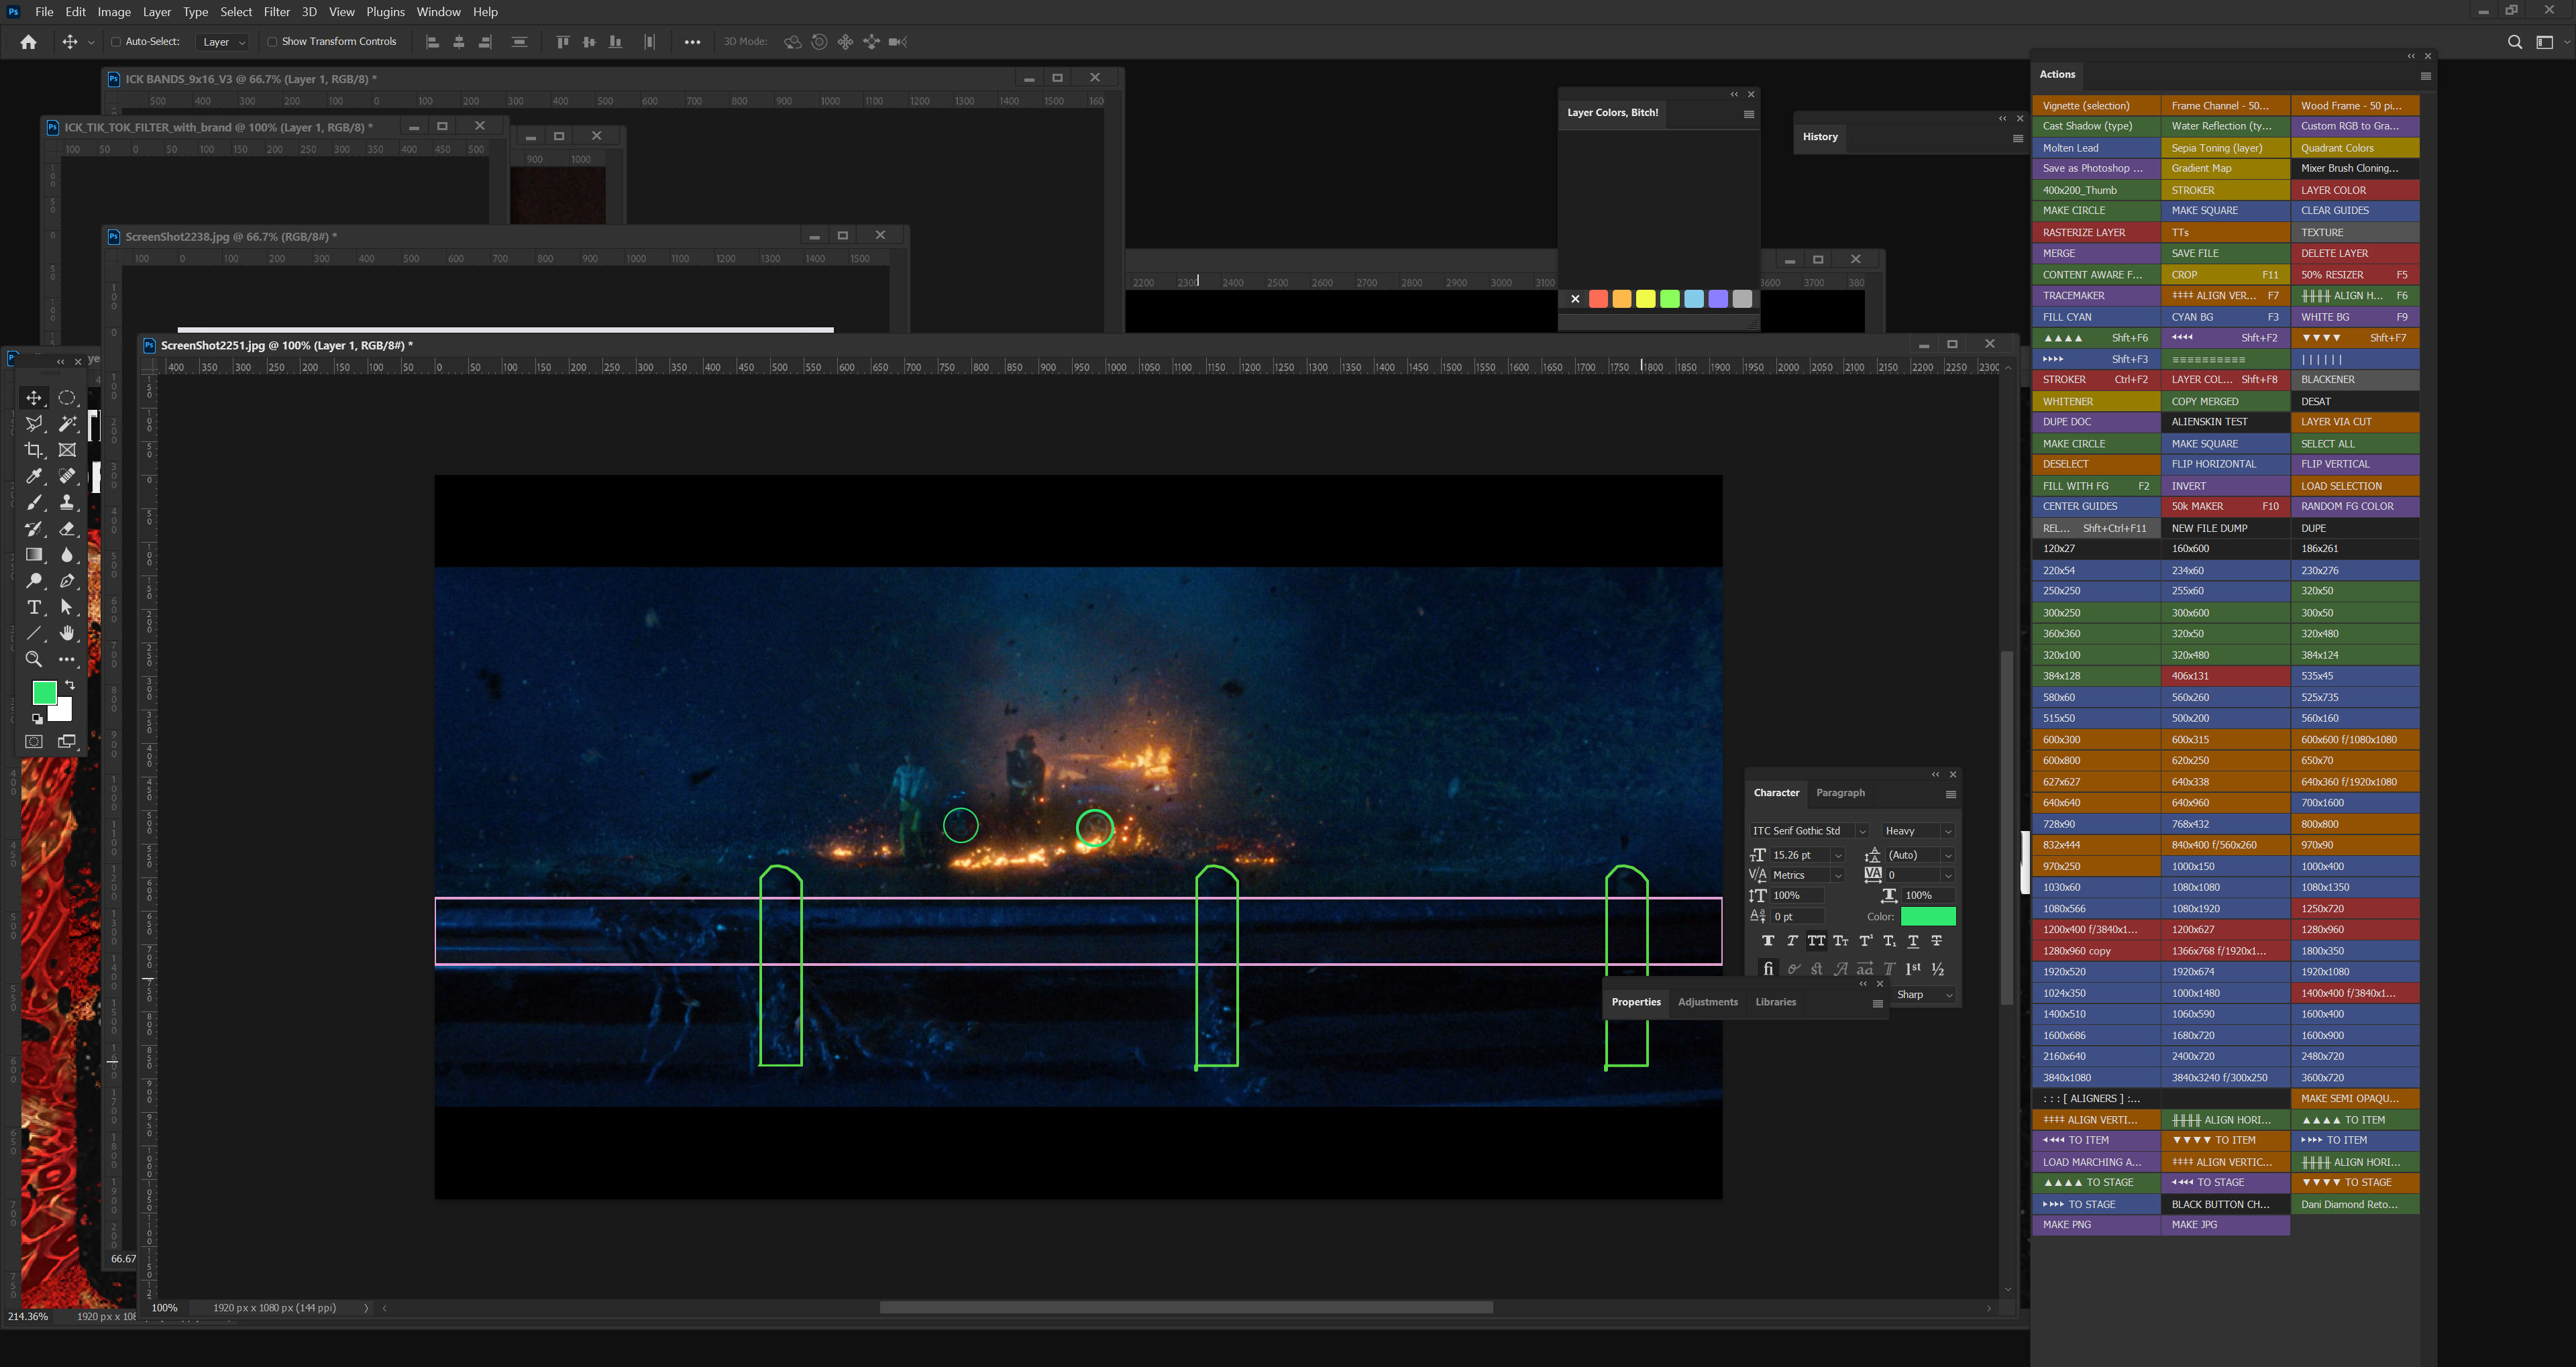
Task: Toggle Faux Italic in Character panel
Action: coord(1792,941)
